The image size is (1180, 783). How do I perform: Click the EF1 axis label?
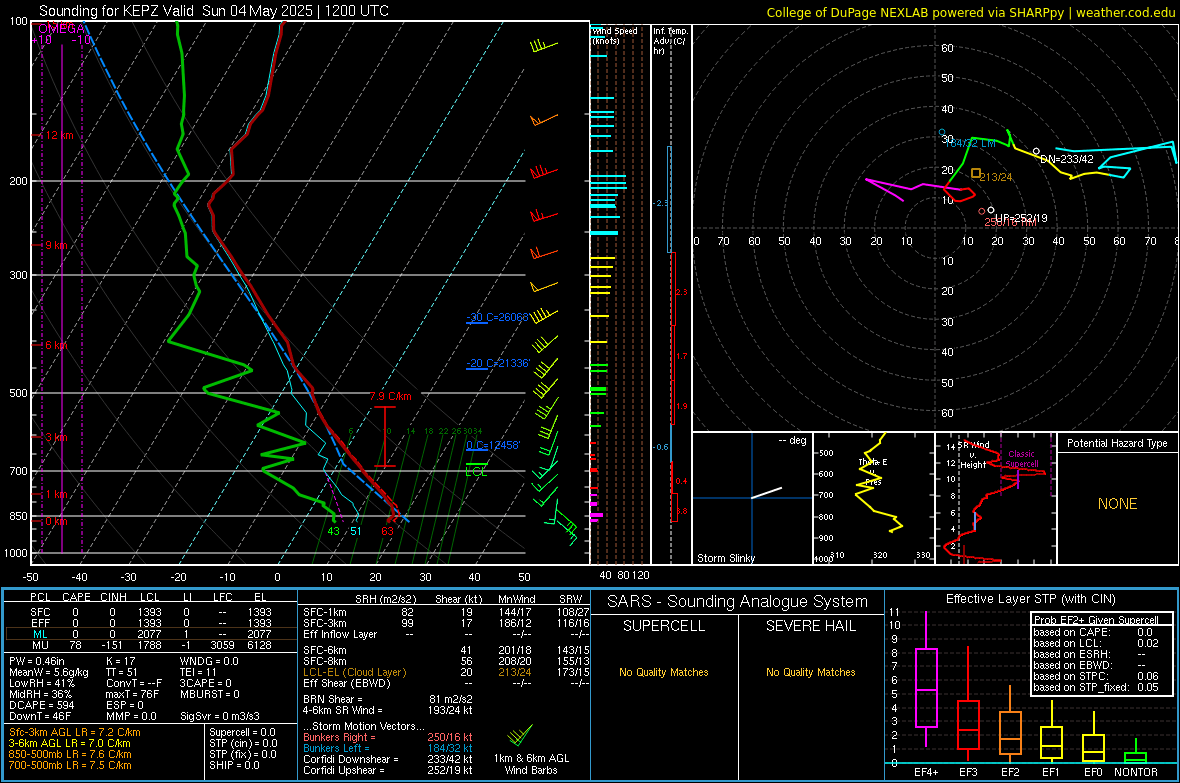pos(1051,772)
